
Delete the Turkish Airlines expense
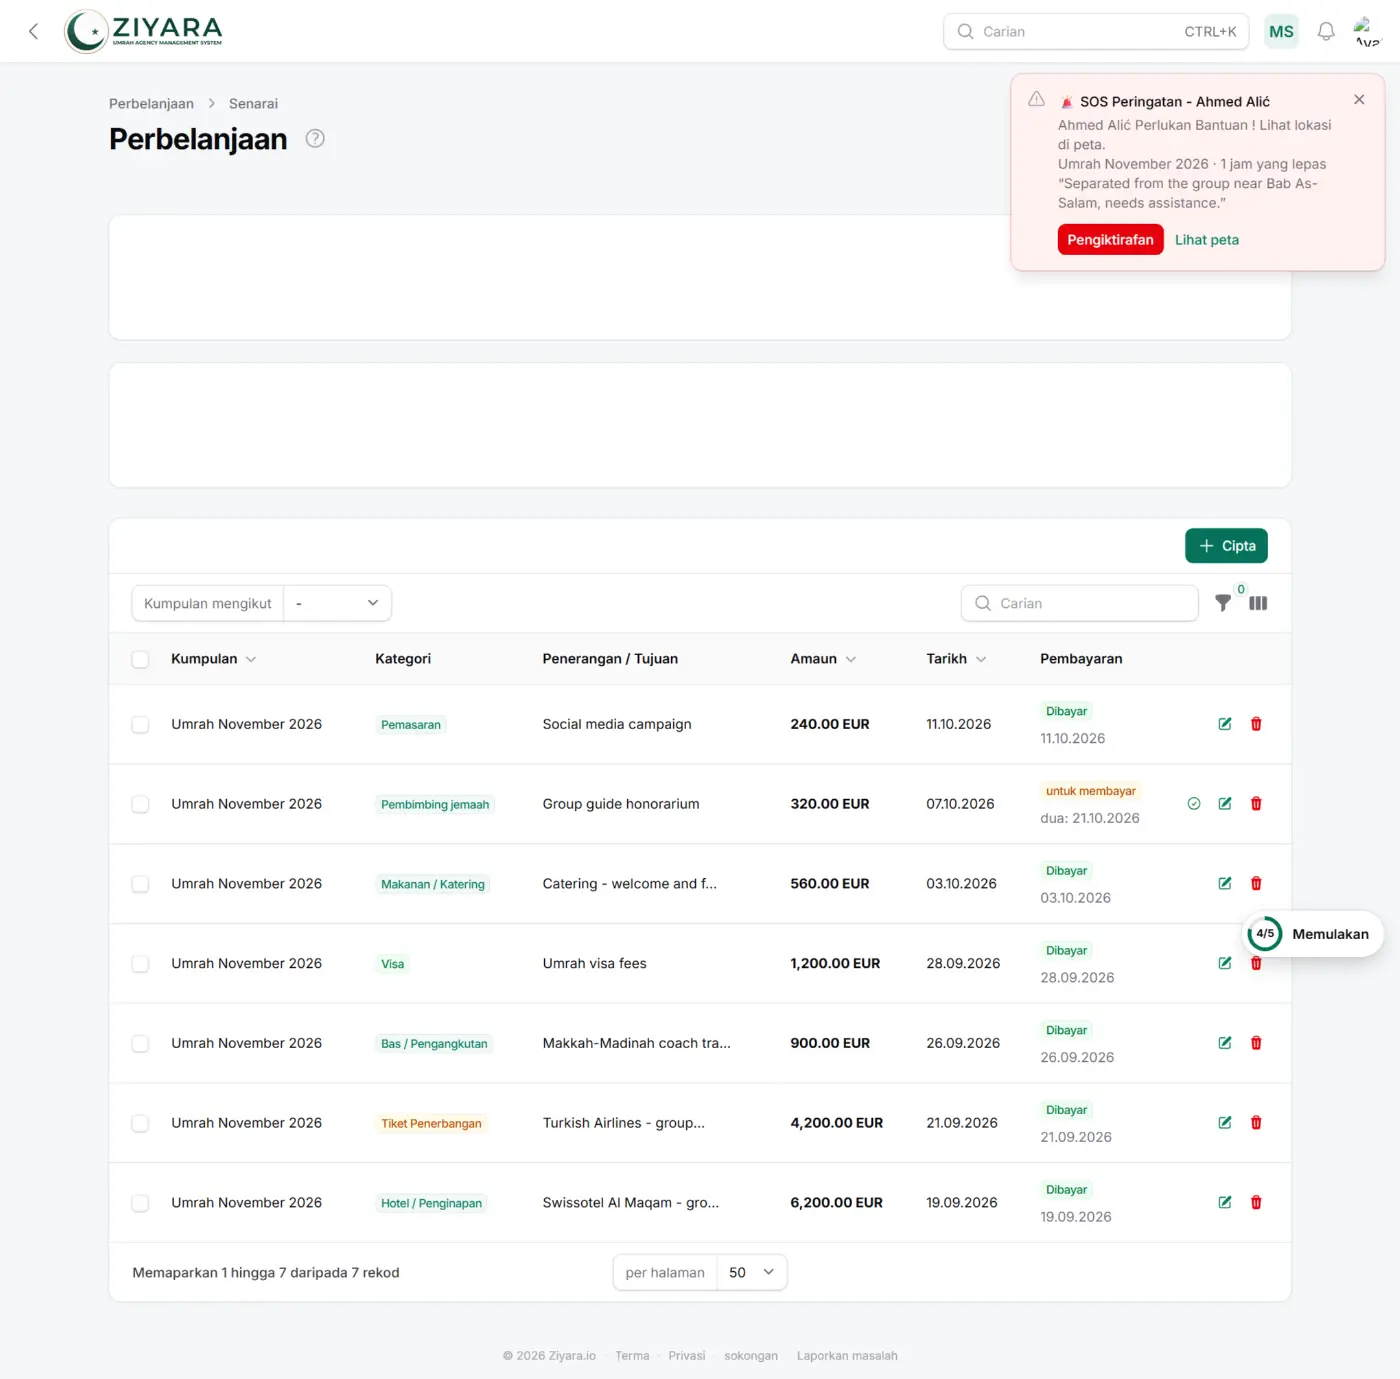click(1256, 1123)
